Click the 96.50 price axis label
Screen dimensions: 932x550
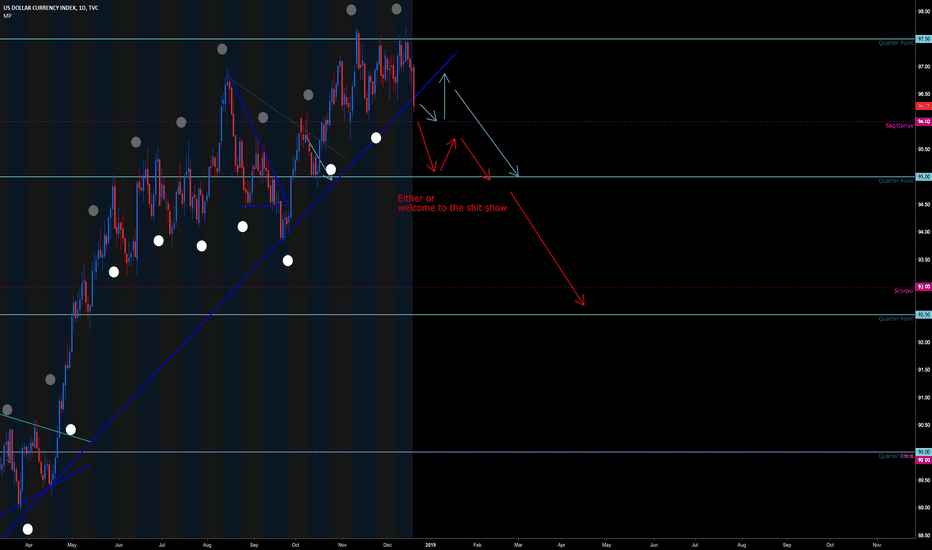pos(924,94)
